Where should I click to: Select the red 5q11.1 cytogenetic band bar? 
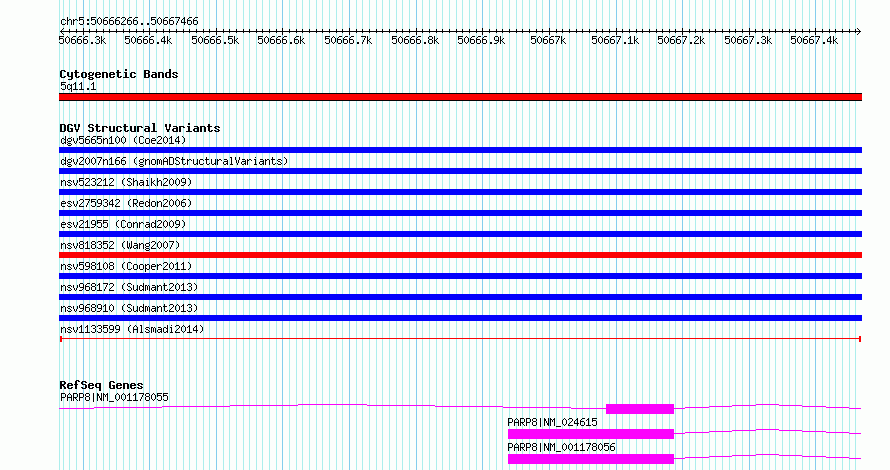pyautogui.click(x=460, y=97)
